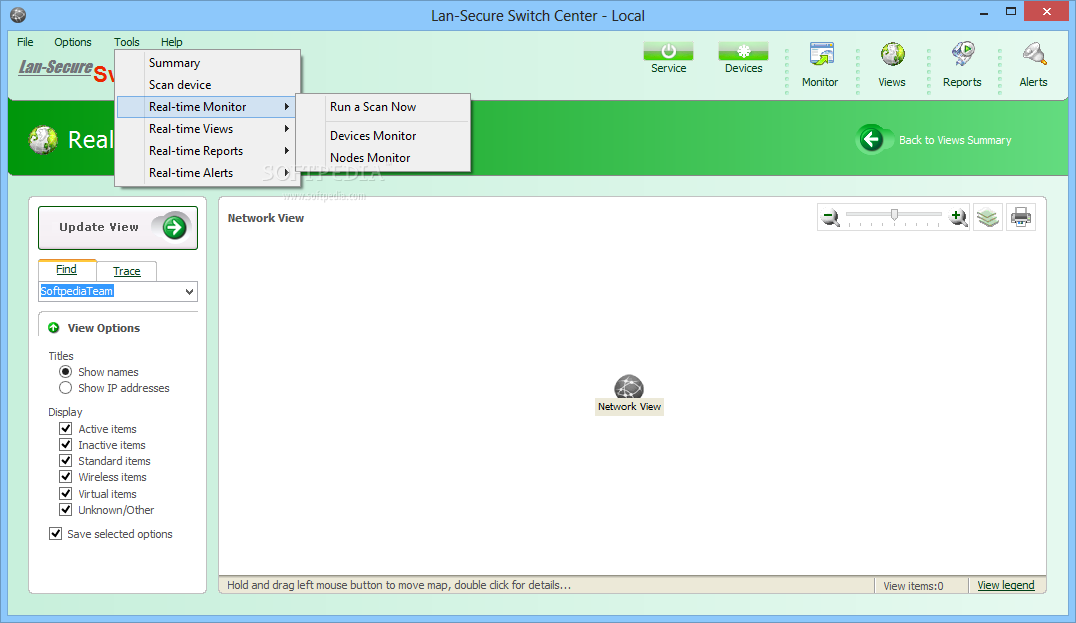Viewport: 1076px width, 623px height.
Task: Click the zoom slider handle
Action: pyautogui.click(x=894, y=215)
